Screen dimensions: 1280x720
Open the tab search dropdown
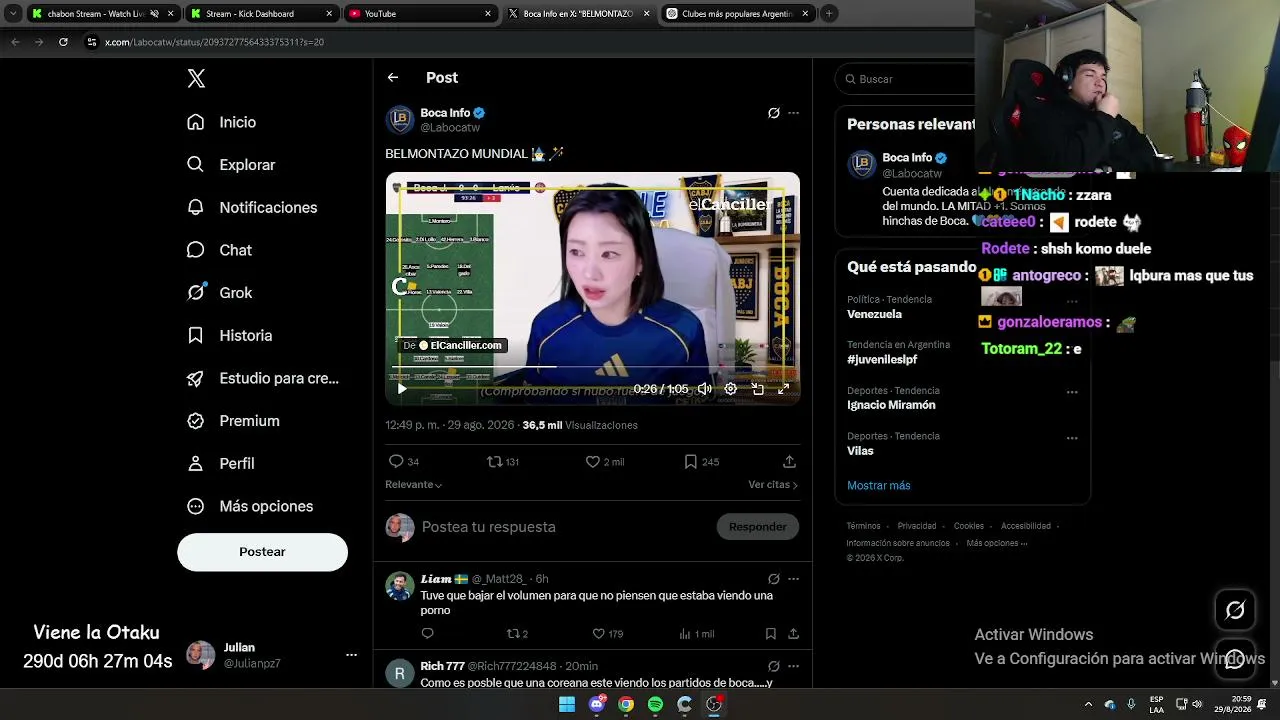pos(12,14)
